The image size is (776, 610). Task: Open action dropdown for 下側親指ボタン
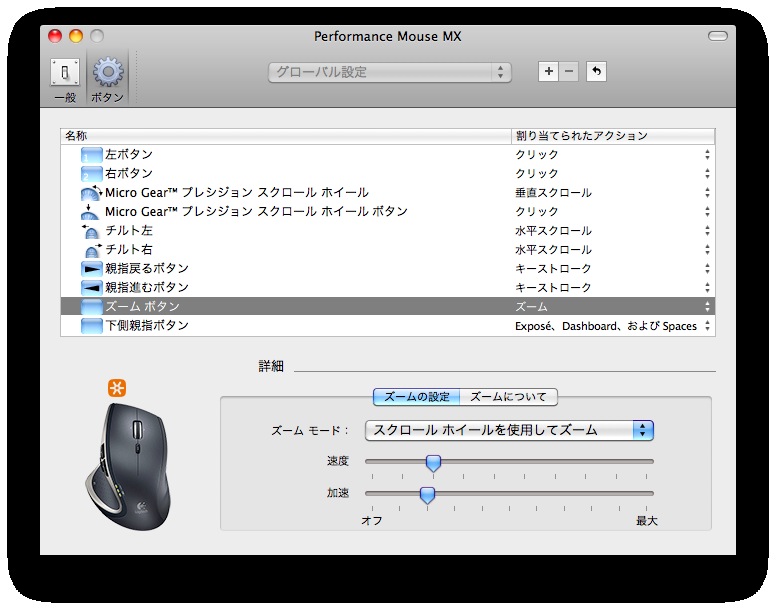[x=707, y=326]
